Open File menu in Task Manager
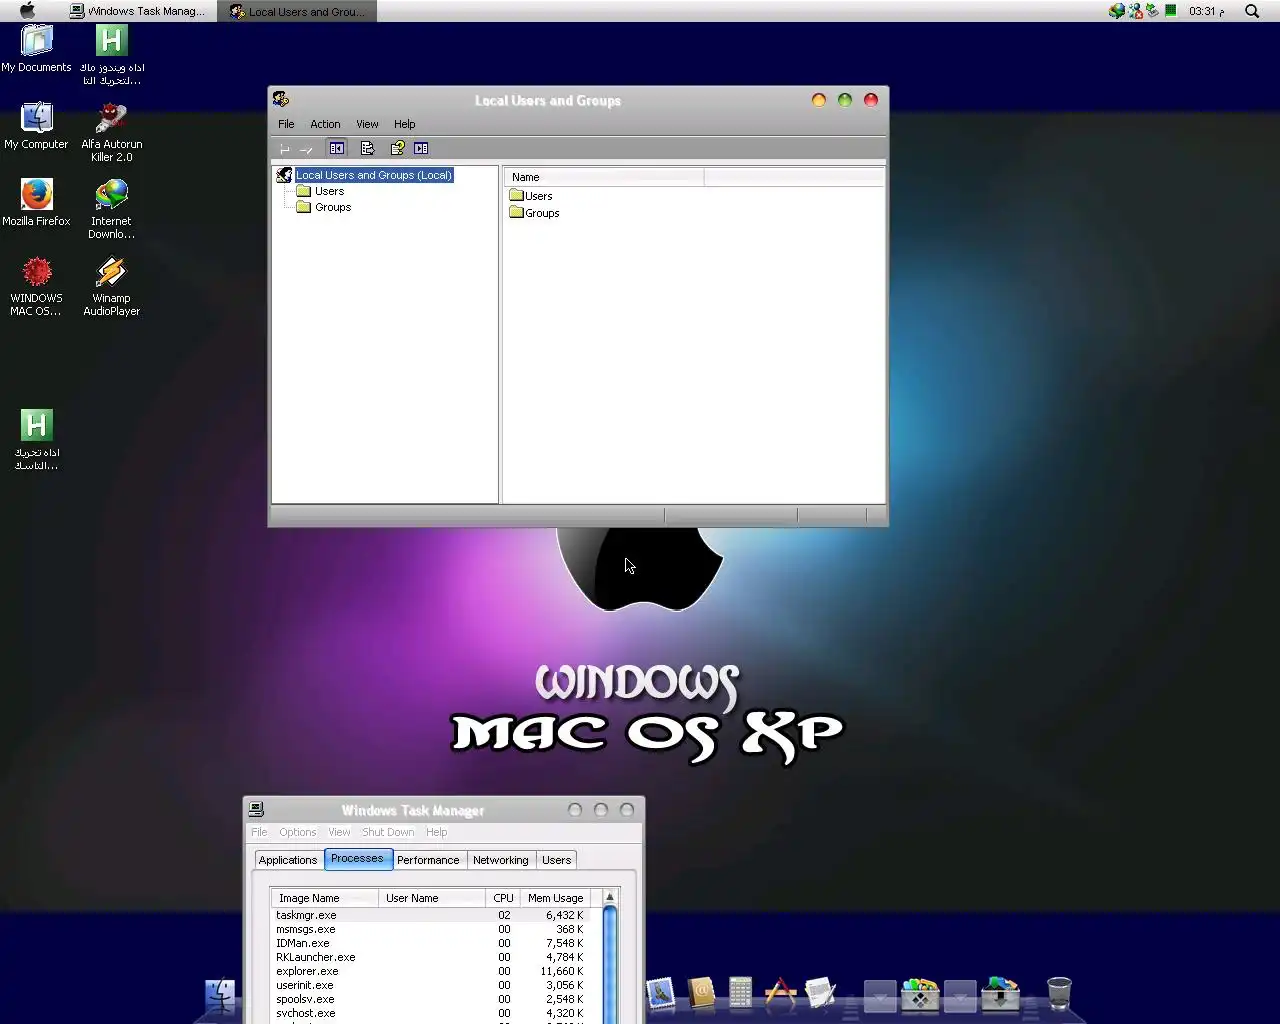Viewport: 1280px width, 1024px height. (259, 832)
